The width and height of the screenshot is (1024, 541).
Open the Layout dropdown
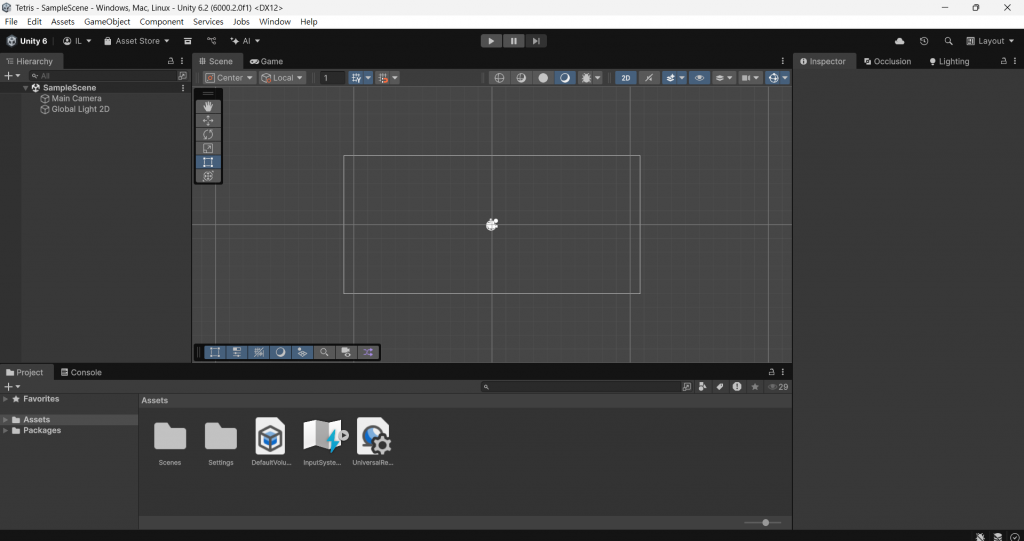(990, 41)
